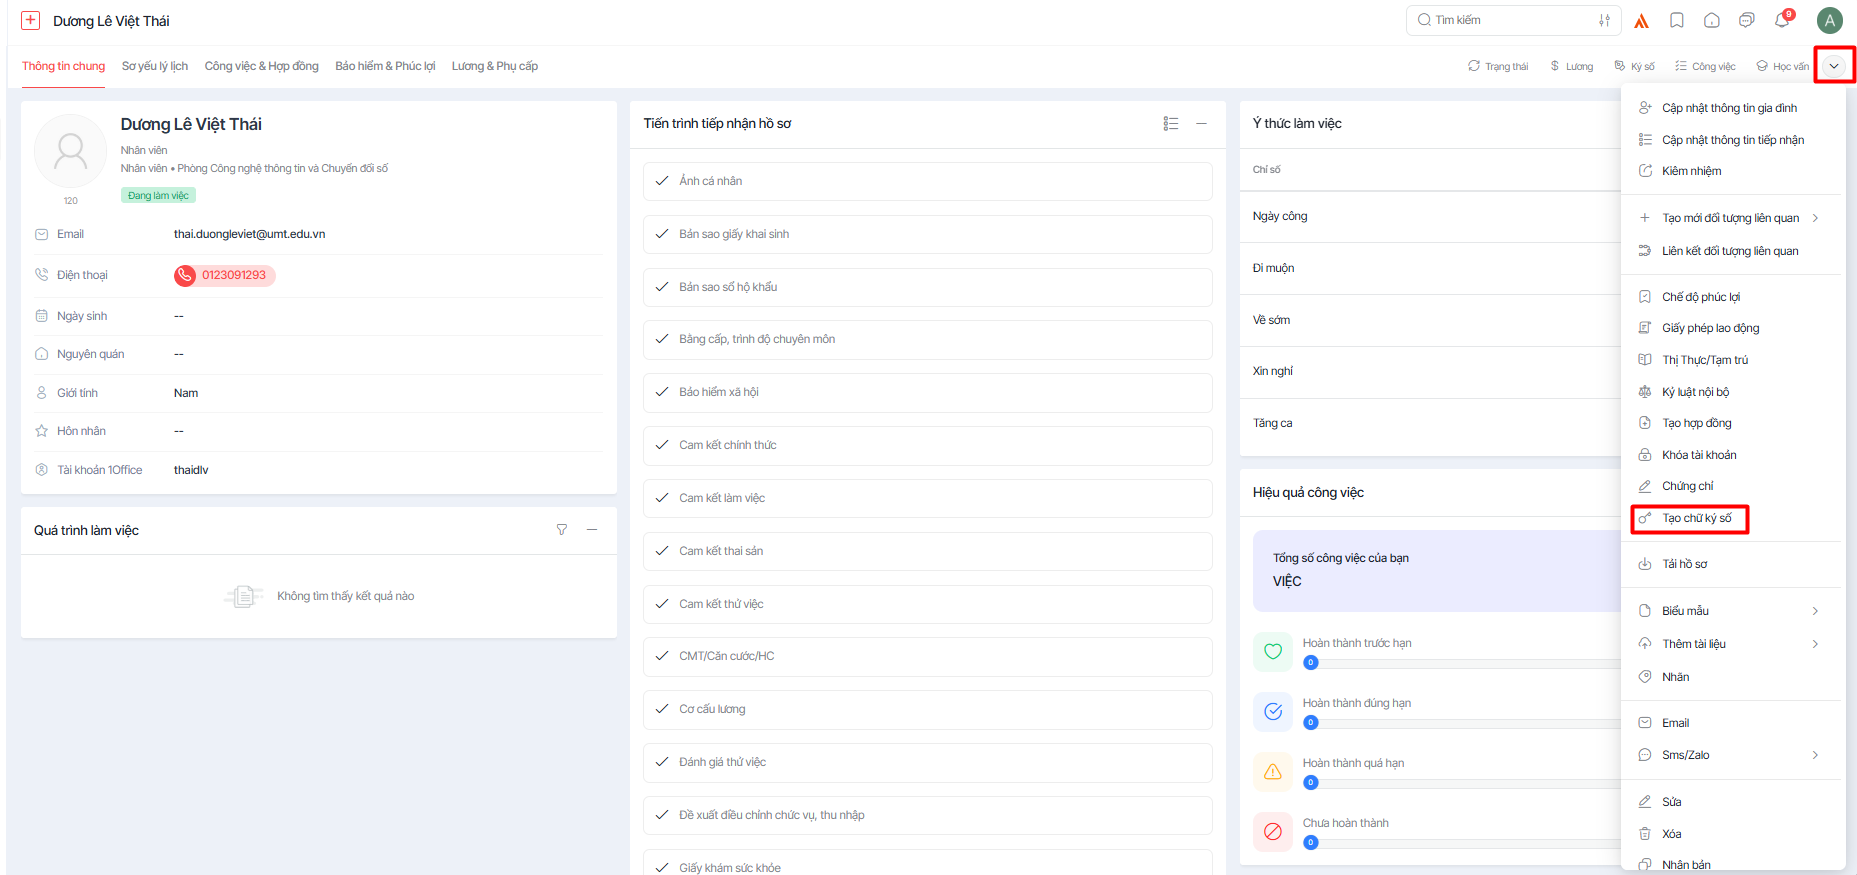Click the search filter settings icon

coord(1604,21)
